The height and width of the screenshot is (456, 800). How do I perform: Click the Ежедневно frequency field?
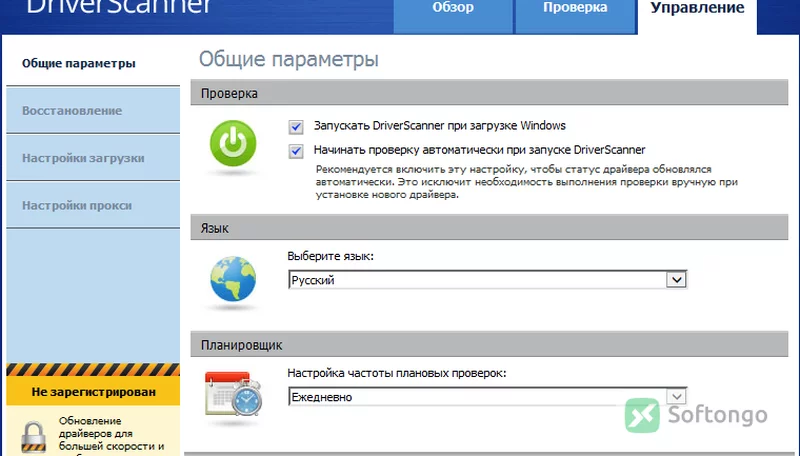pyautogui.click(x=488, y=396)
